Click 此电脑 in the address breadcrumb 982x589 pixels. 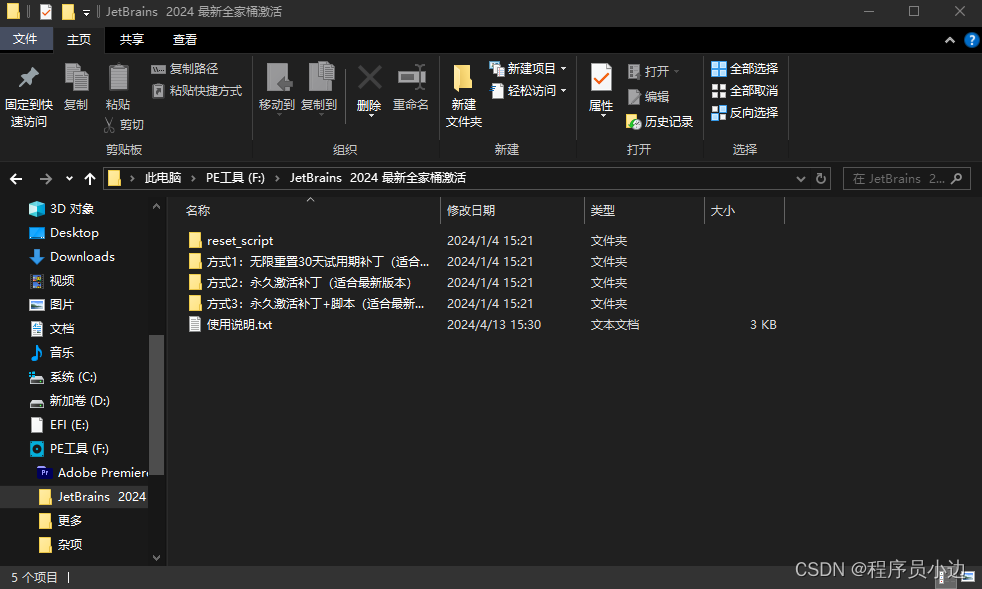tap(163, 178)
